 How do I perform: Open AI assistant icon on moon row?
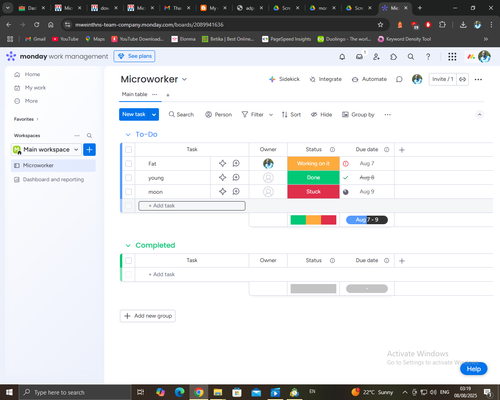[x=222, y=191]
